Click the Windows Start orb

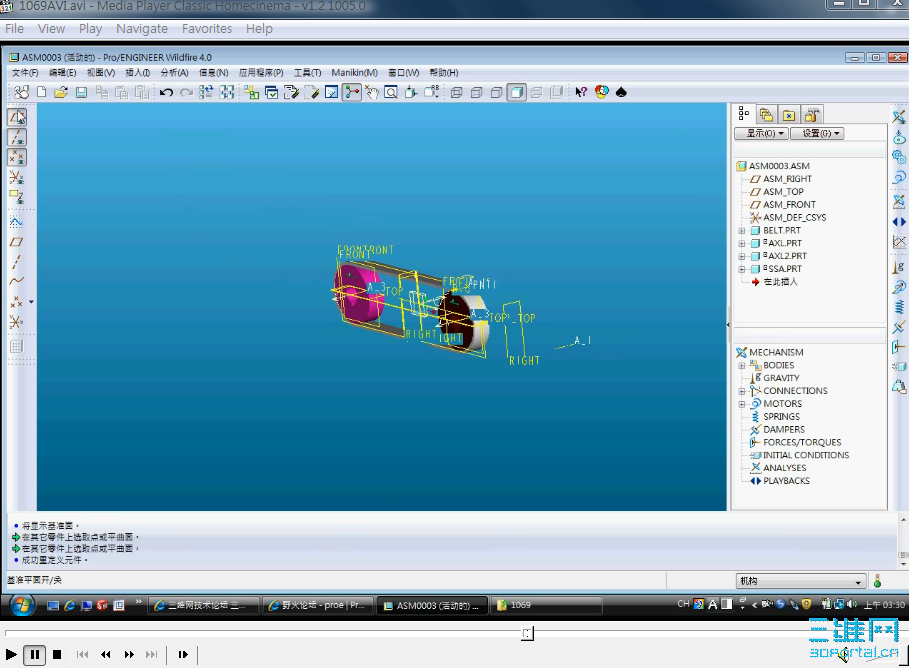[x=22, y=605]
